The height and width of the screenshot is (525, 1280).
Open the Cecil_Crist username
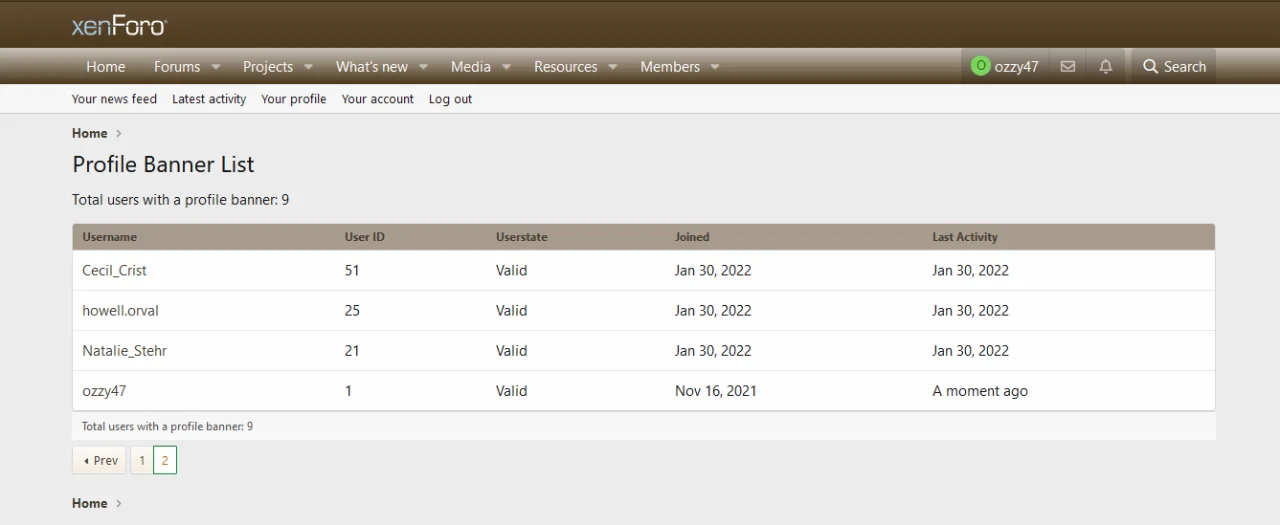click(x=115, y=270)
